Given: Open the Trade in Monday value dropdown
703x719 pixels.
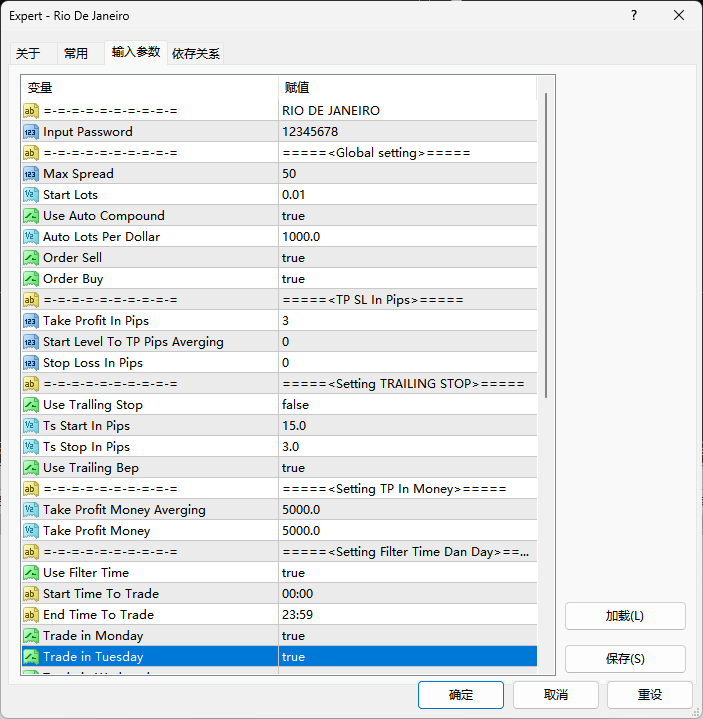Looking at the screenshot, I should pyautogui.click(x=407, y=636).
